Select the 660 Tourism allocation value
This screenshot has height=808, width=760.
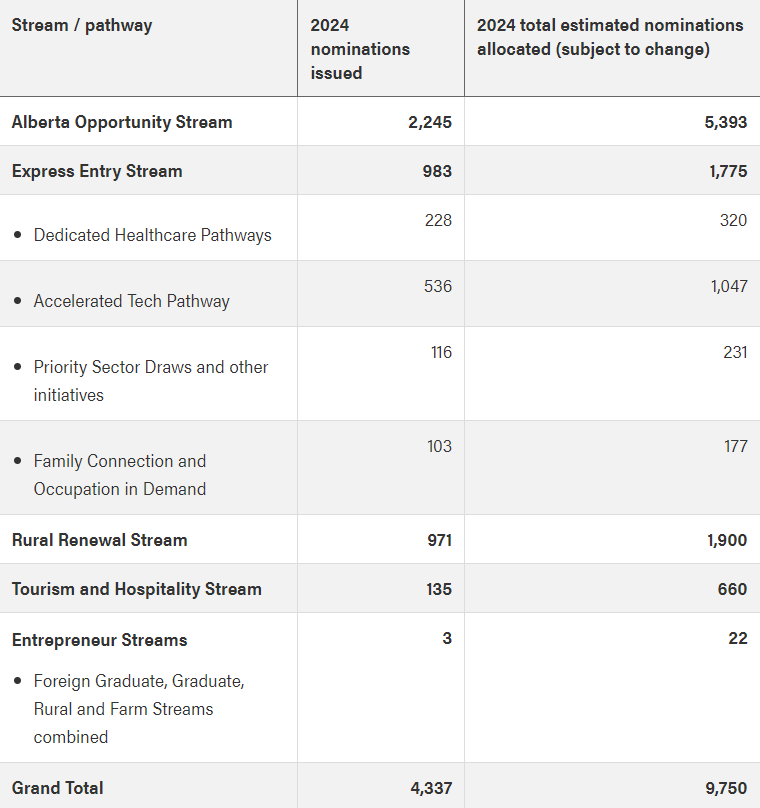(732, 589)
